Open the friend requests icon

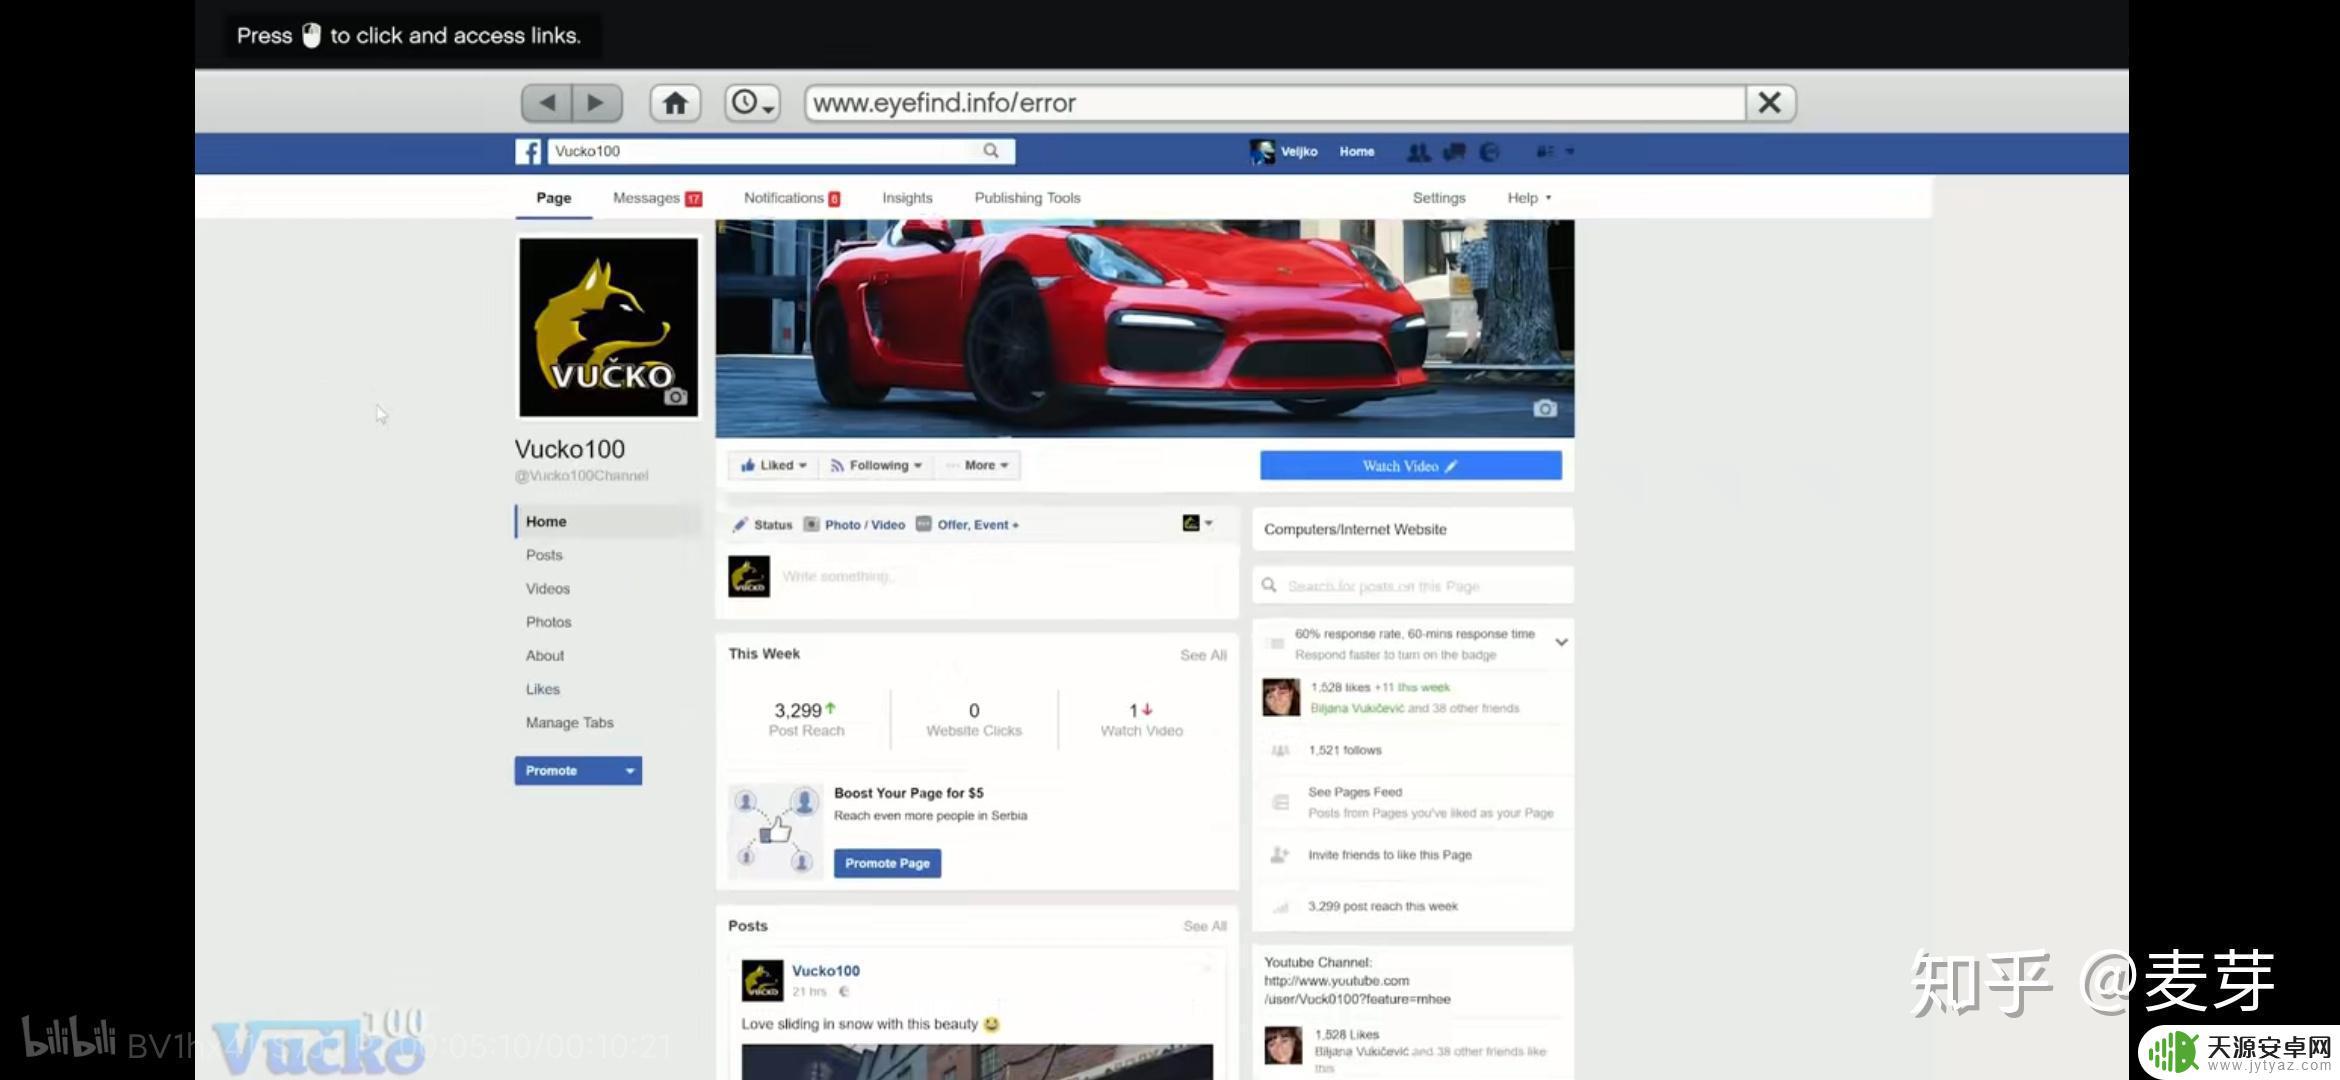click(x=1418, y=152)
